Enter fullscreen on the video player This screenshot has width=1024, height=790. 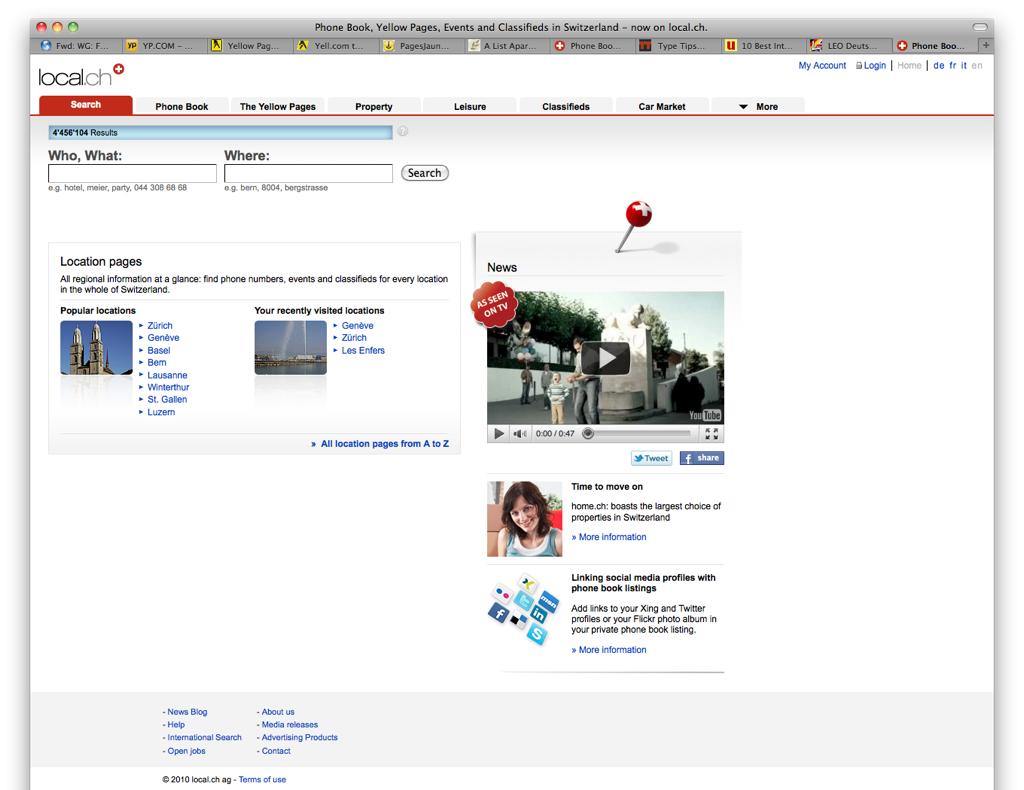(711, 434)
